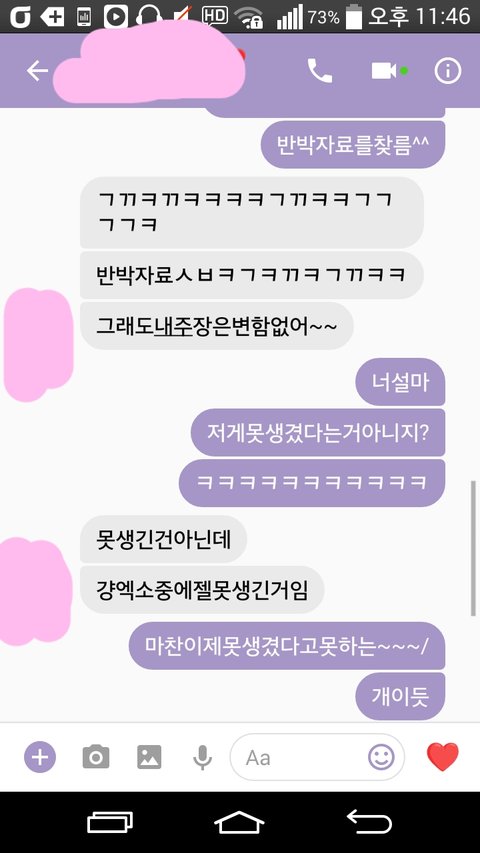
Task: Tap the microphone to record voice
Action: click(202, 757)
